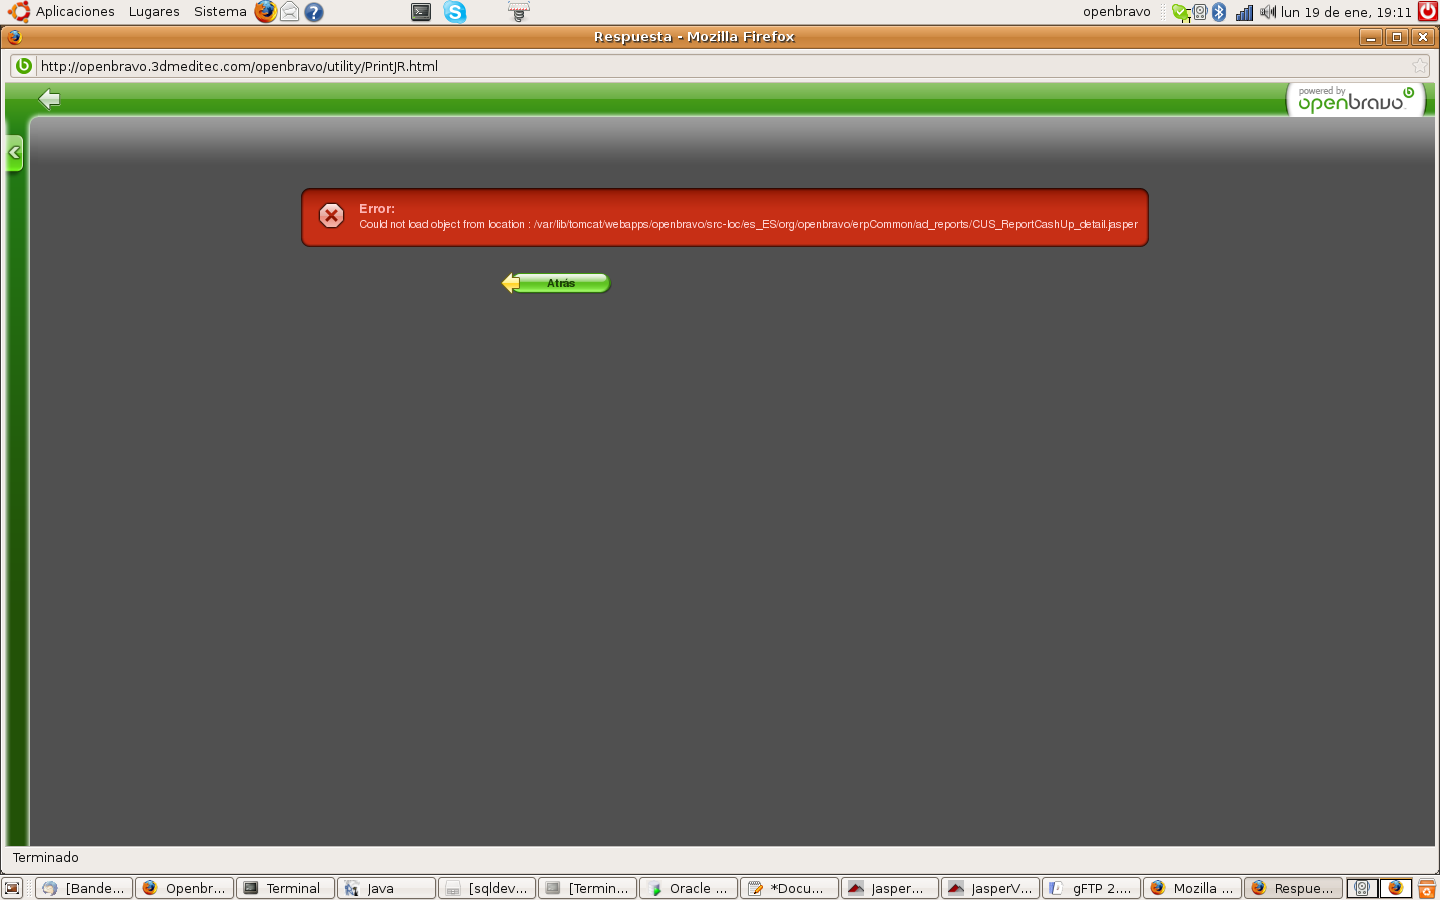Switch to the JasperV... taskbar window

[990, 888]
